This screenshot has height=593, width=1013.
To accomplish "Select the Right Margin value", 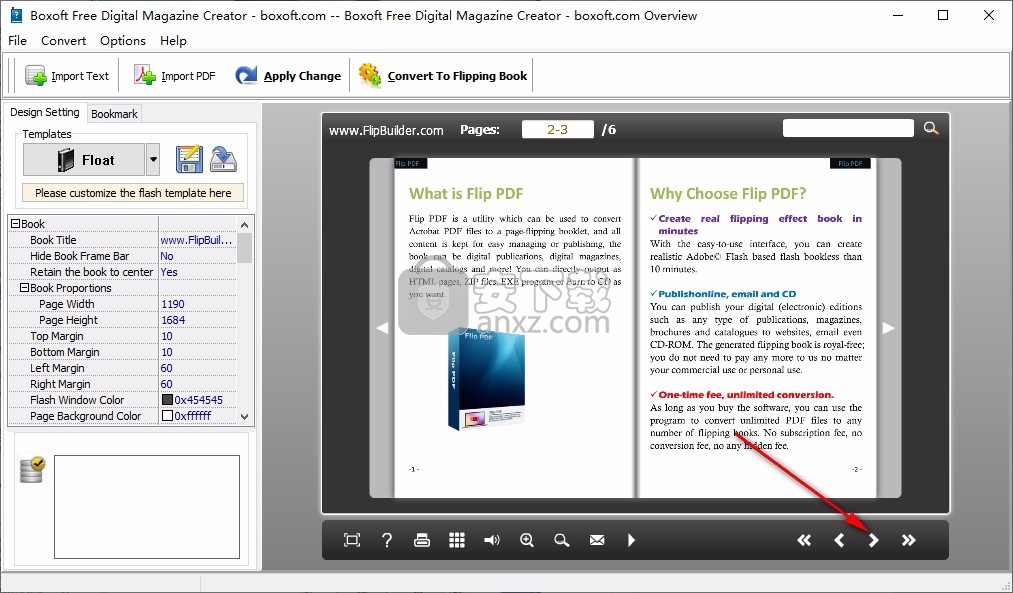I will pos(197,384).
